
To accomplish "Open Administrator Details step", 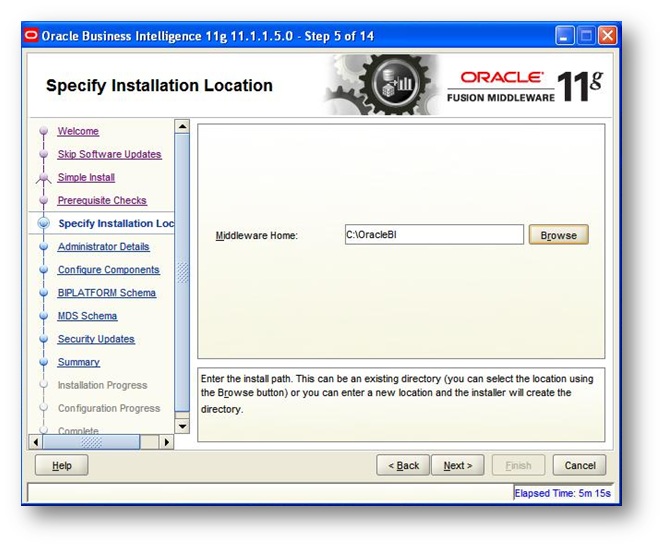I will pyautogui.click(x=104, y=246).
